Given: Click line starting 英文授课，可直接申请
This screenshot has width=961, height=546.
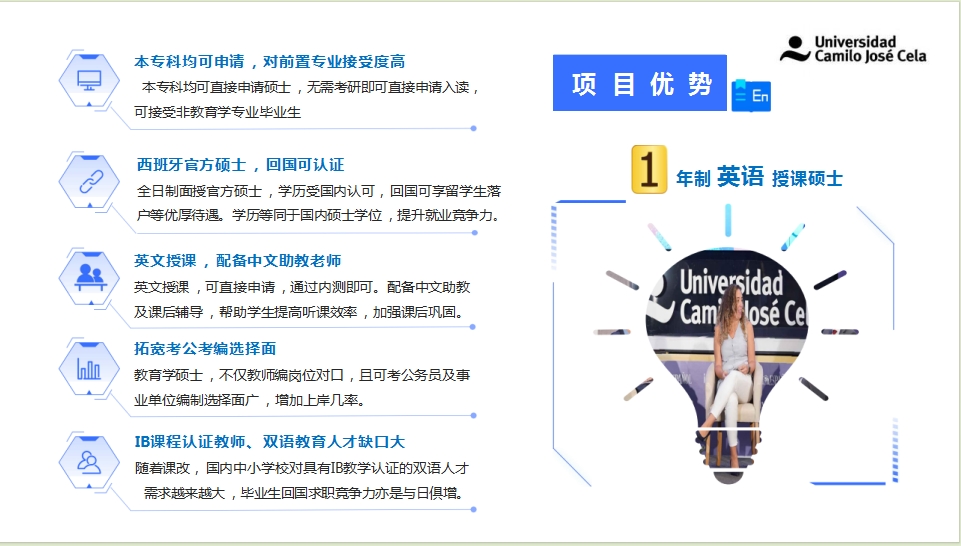Looking at the screenshot, I should (x=302, y=287).
